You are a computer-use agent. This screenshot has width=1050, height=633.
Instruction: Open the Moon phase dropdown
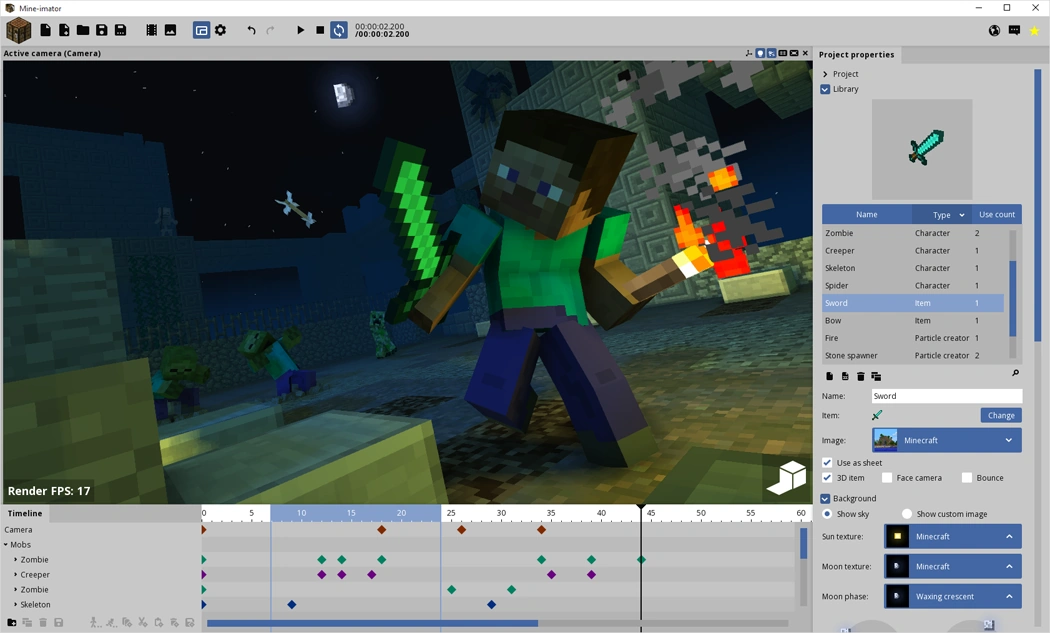pyautogui.click(x=952, y=596)
